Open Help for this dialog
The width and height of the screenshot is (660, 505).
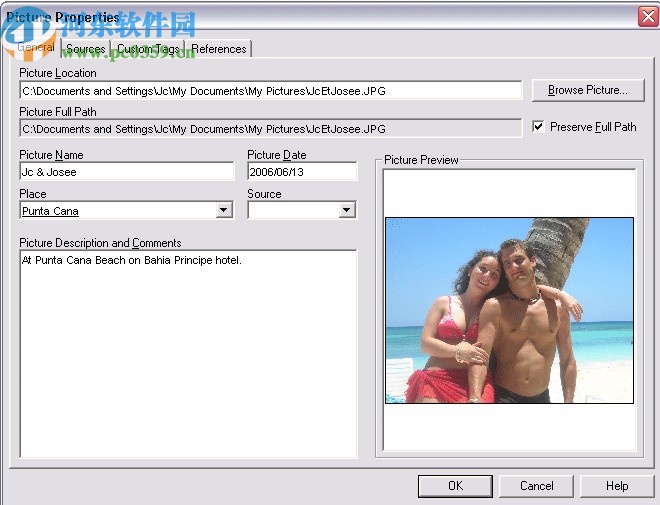tap(617, 486)
